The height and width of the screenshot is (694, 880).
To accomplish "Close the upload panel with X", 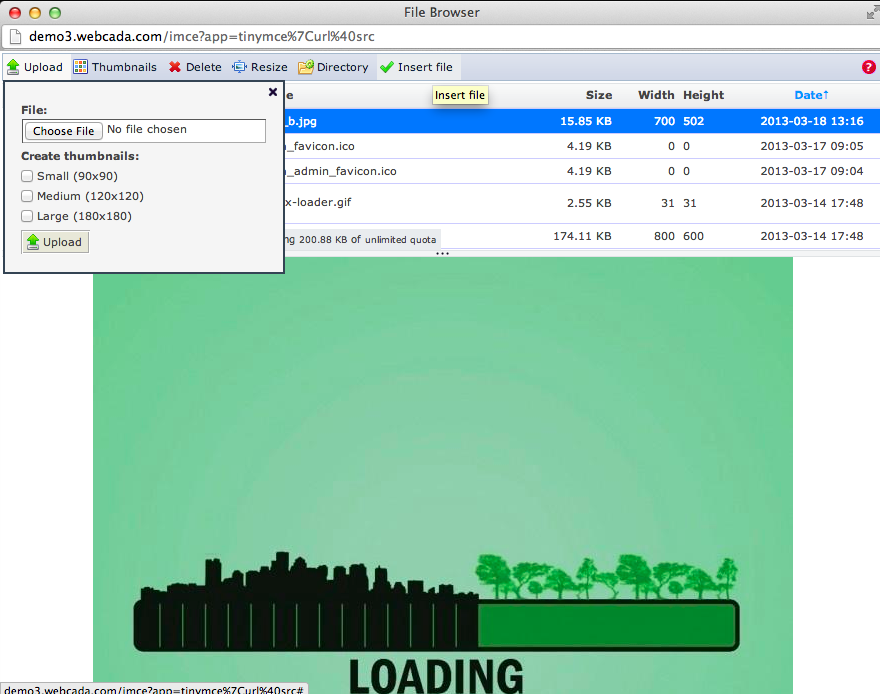I will pos(273,92).
